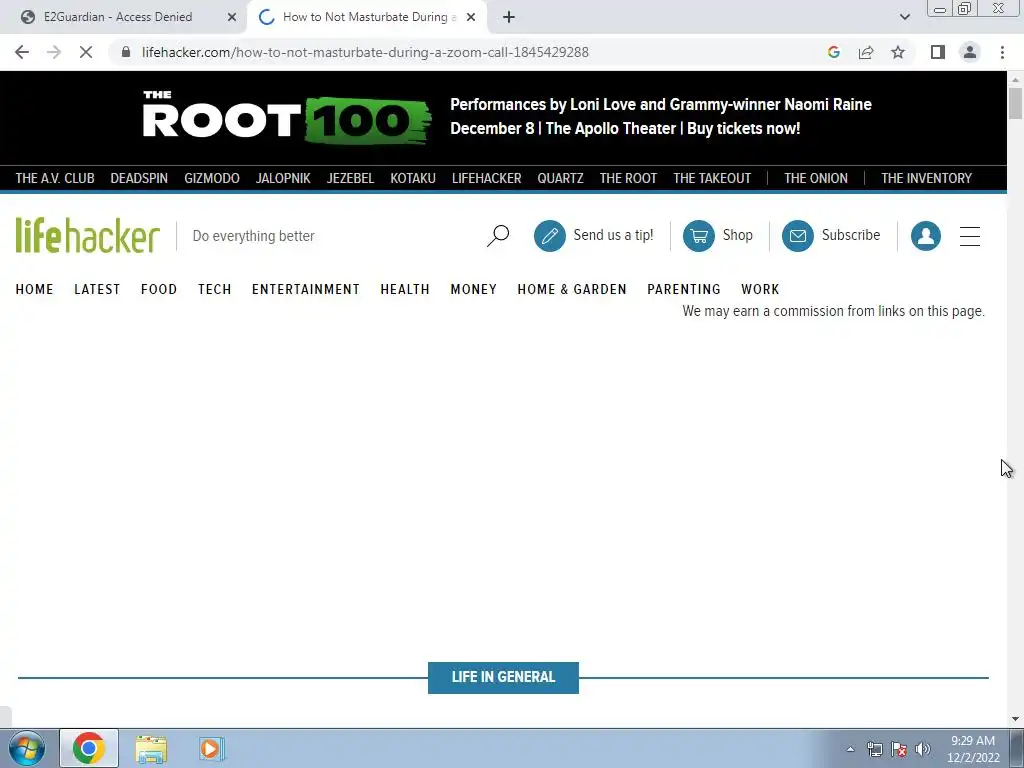Open the Gizmodo network link
This screenshot has height=768, width=1024.
[212, 178]
